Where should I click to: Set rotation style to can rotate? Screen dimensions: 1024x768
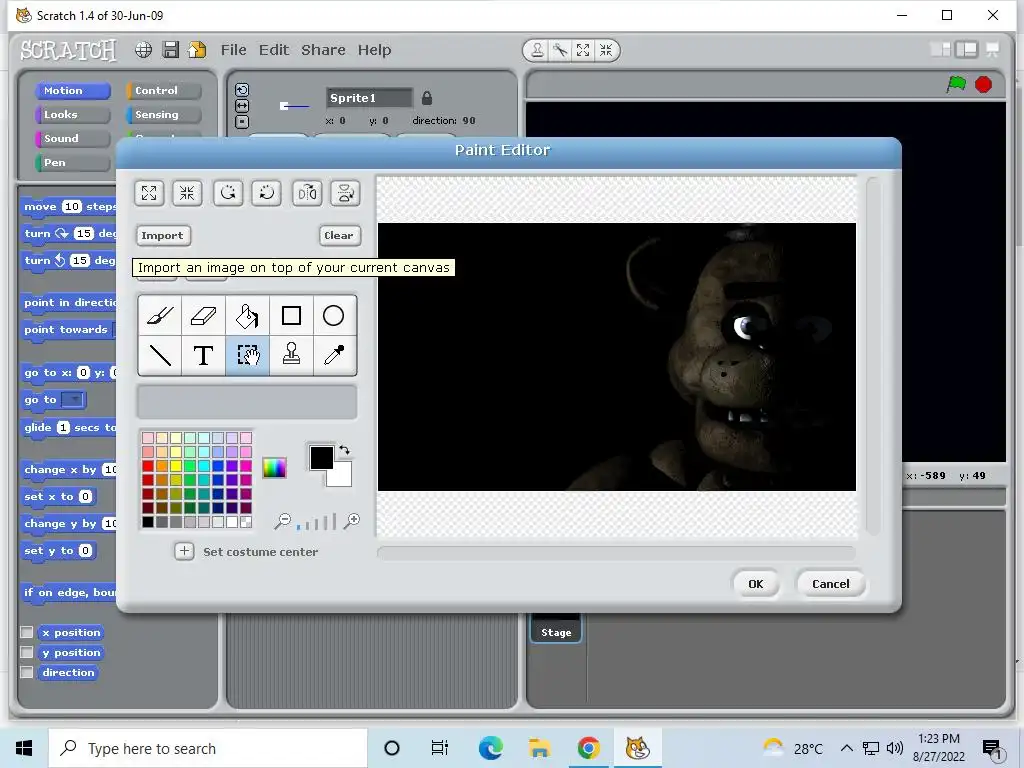[x=242, y=90]
